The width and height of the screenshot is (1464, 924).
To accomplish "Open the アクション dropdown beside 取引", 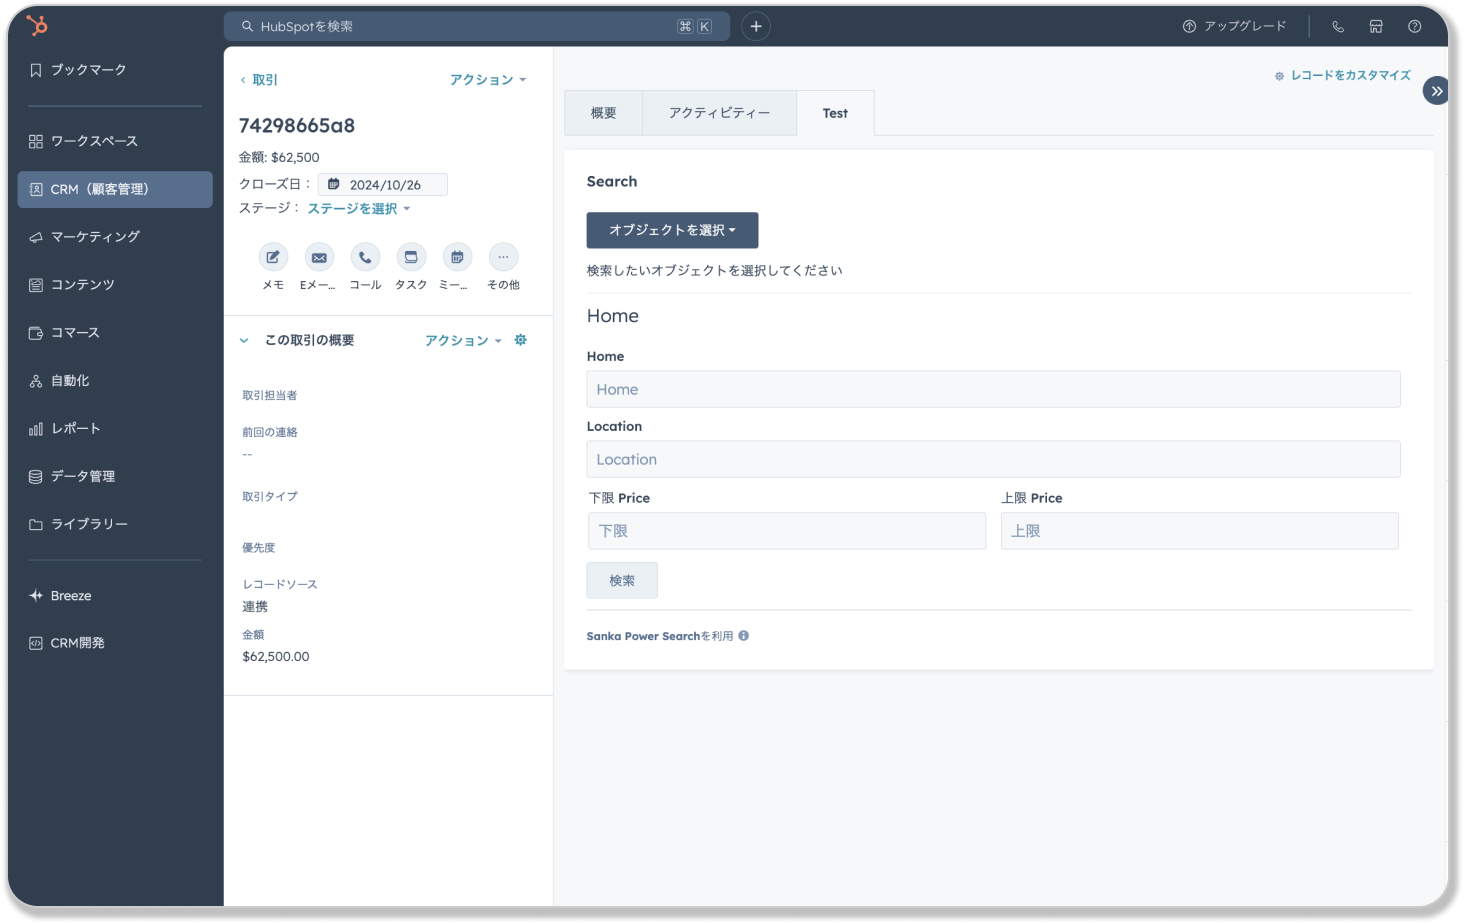I will tap(487, 80).
